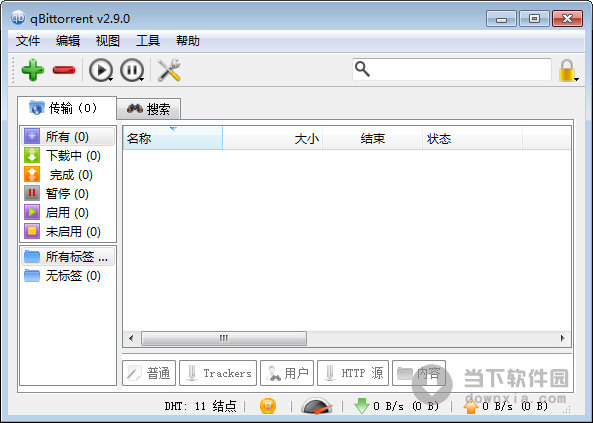Click the green plus add torrent icon
Viewport: 593px width, 423px height.
33,70
